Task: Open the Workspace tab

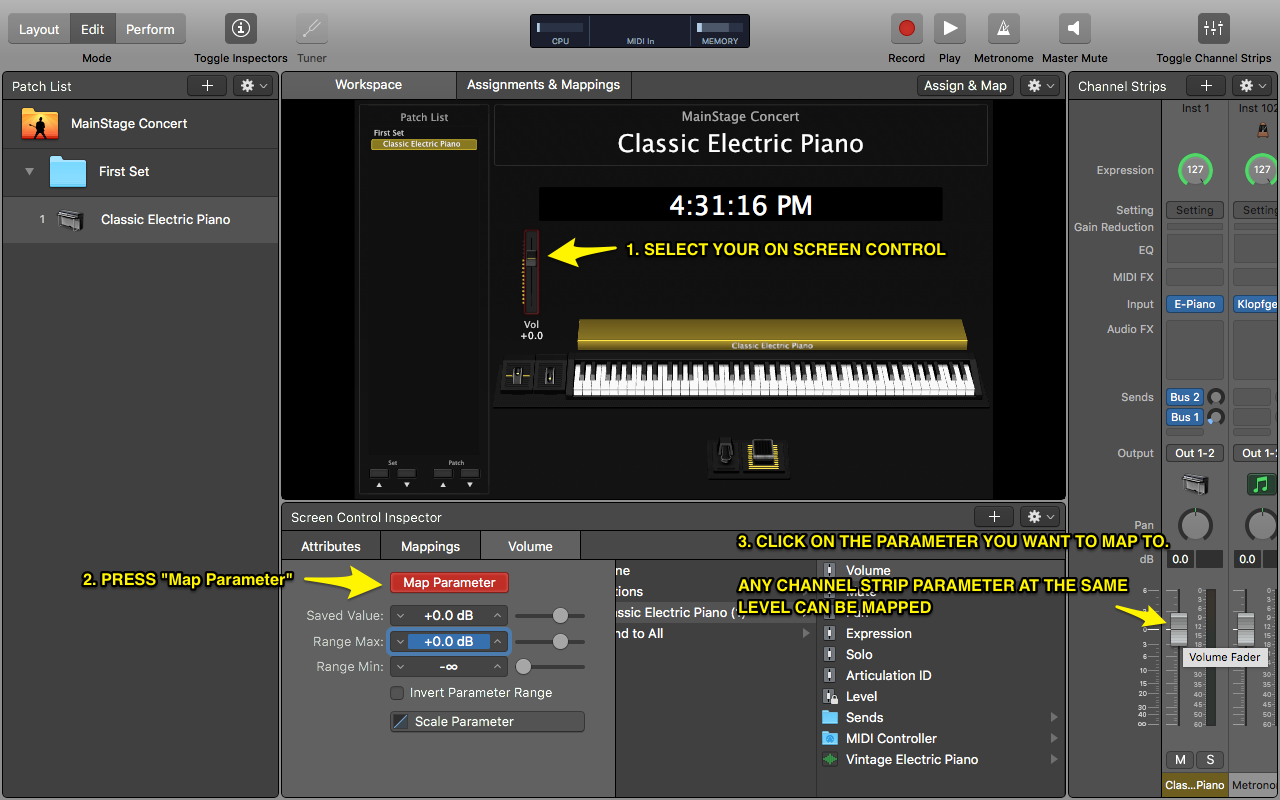Action: [368, 85]
